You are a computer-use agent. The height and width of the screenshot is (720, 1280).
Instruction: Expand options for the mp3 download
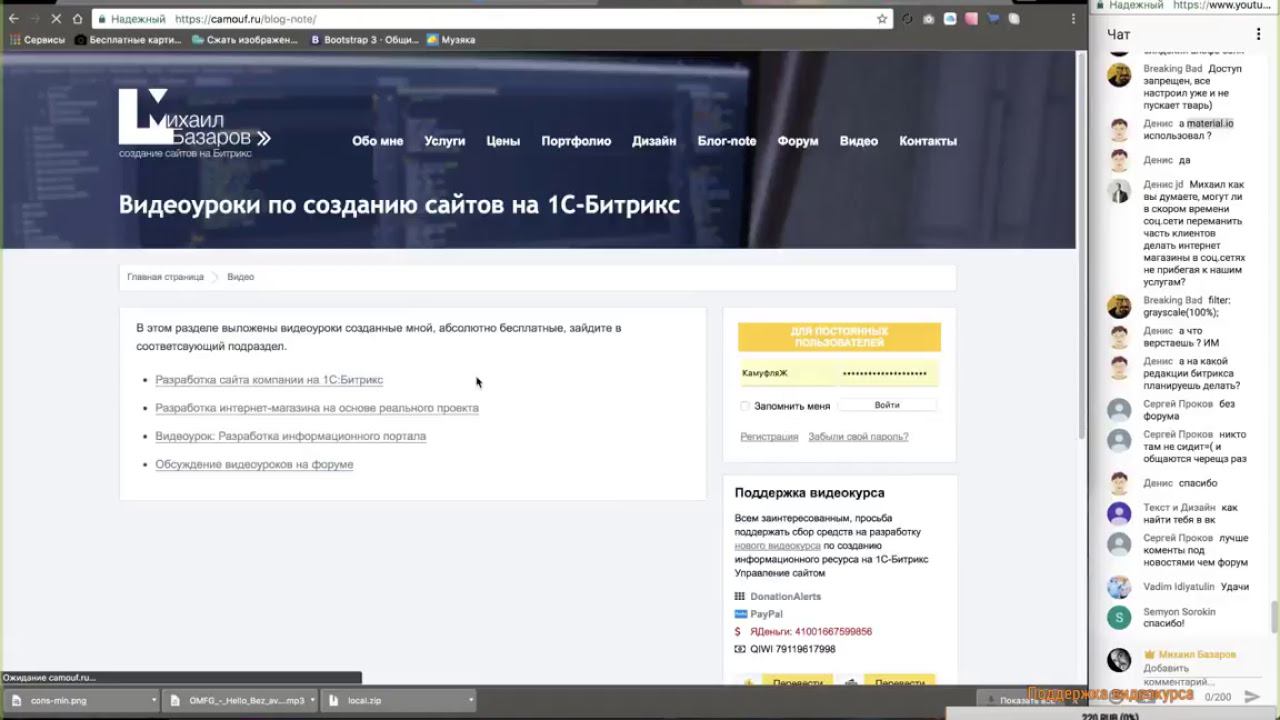tap(313, 701)
